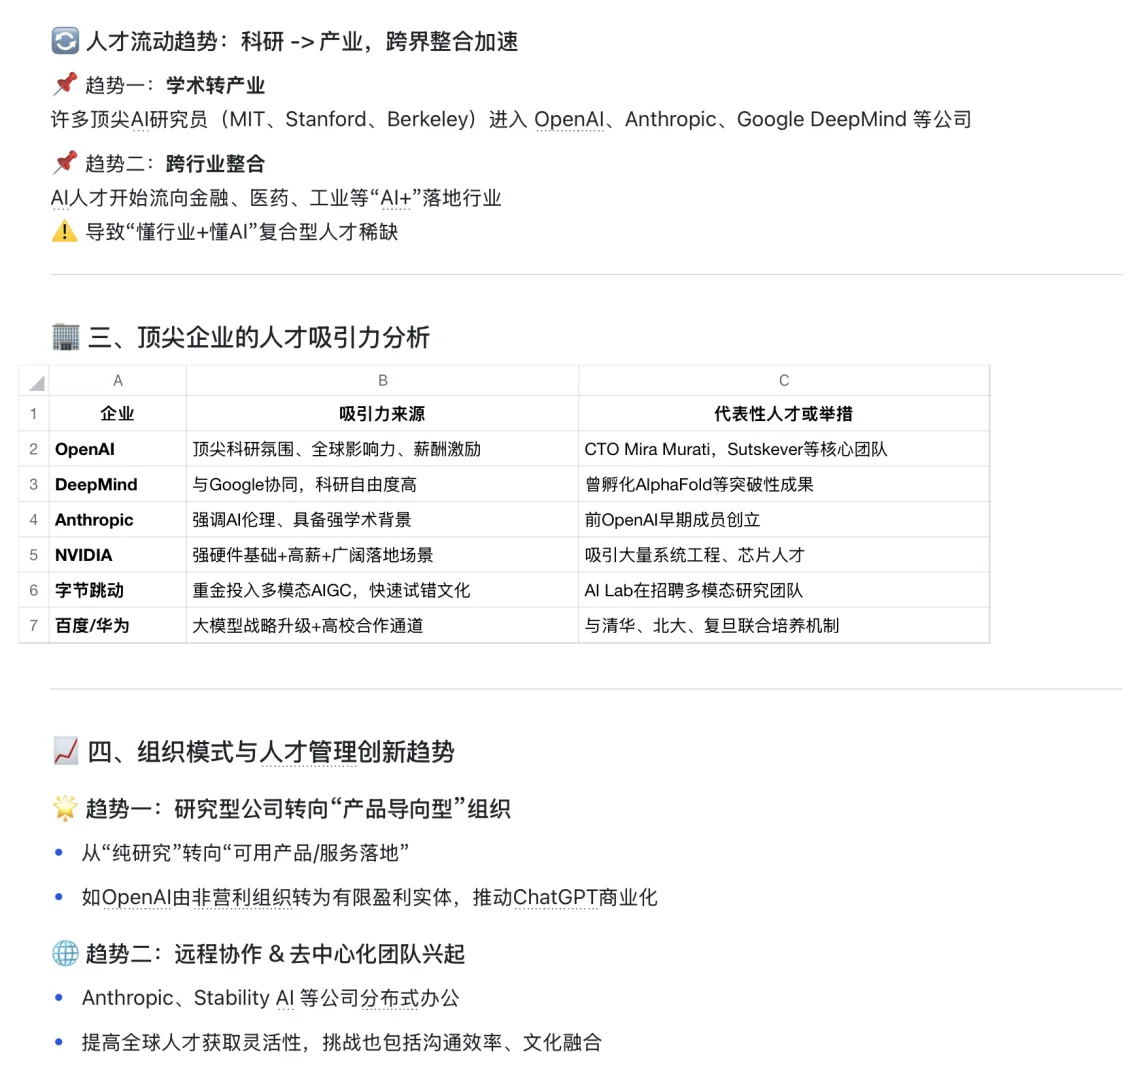Click the chart emoji beside 四、组织模式 heading

[x=66, y=751]
